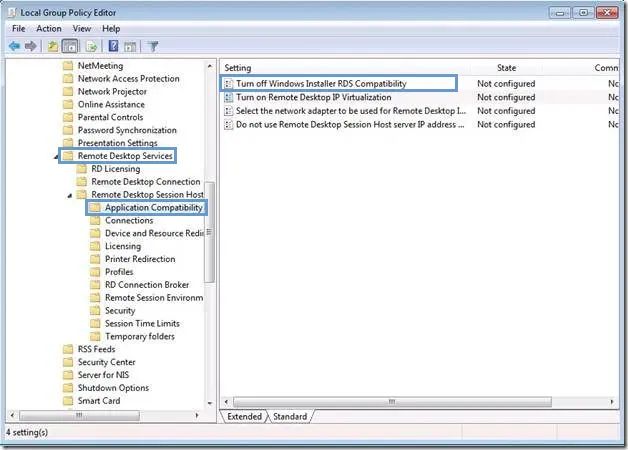The height and width of the screenshot is (450, 628).
Task: Select Application Compatibility tree item
Action: (154, 208)
